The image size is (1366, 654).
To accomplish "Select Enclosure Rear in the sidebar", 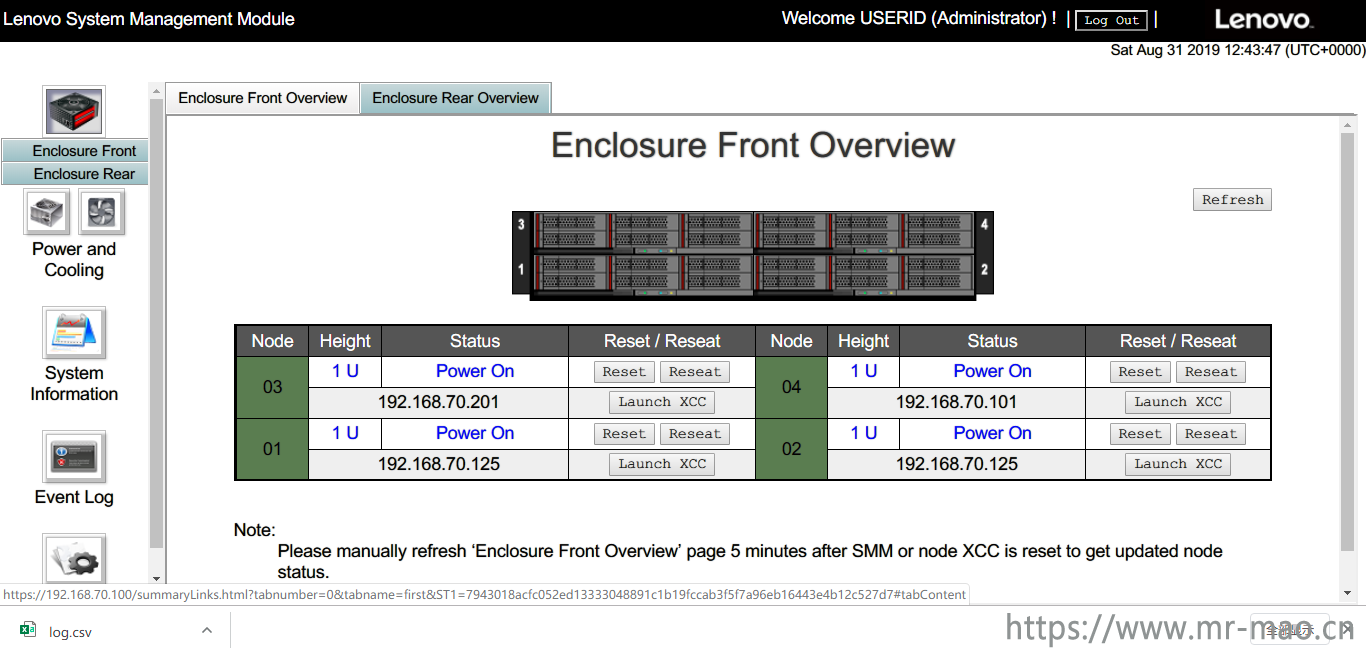I will (x=75, y=174).
